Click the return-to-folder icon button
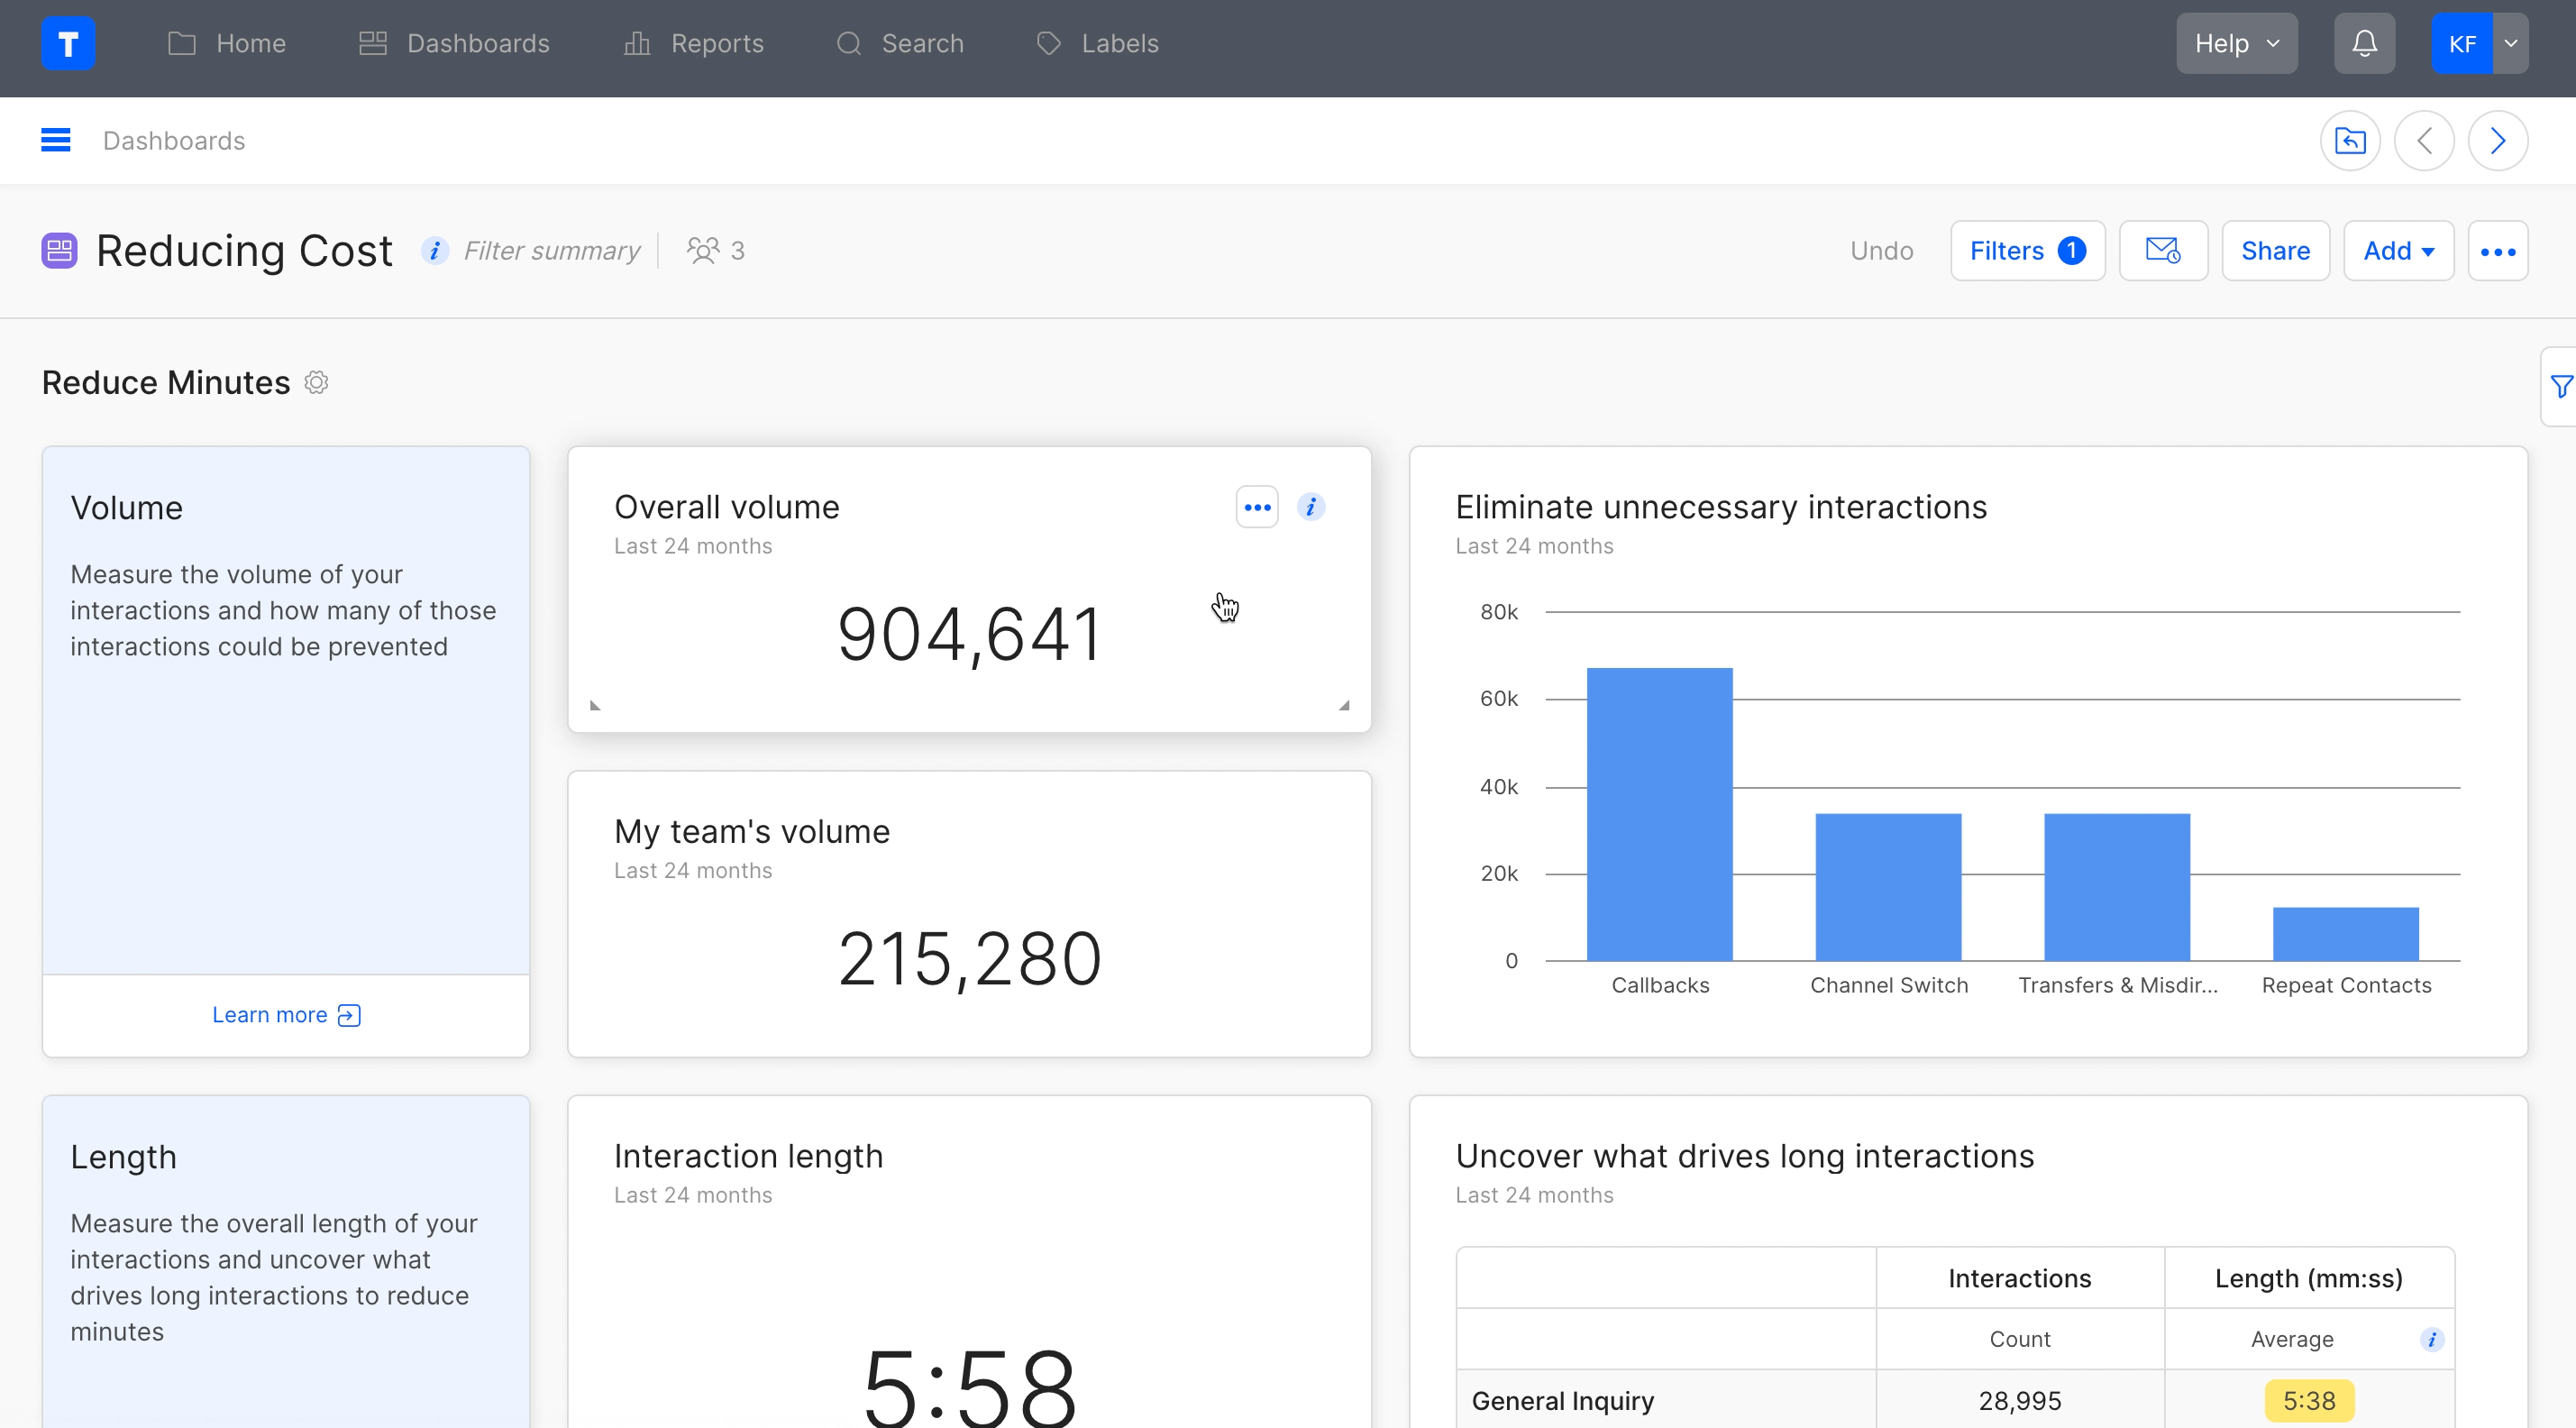2576x1428 pixels. (2349, 141)
